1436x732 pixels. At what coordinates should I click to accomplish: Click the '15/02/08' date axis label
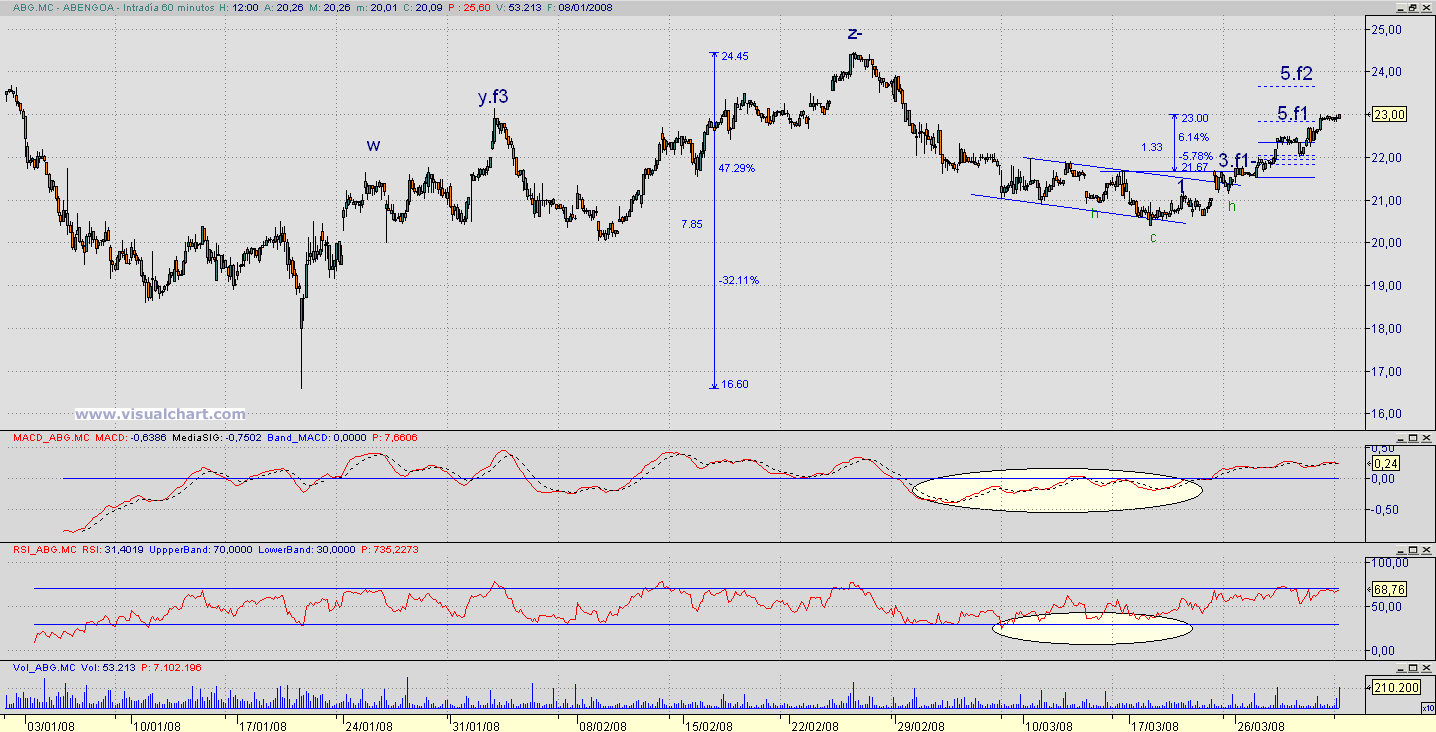pos(708,725)
